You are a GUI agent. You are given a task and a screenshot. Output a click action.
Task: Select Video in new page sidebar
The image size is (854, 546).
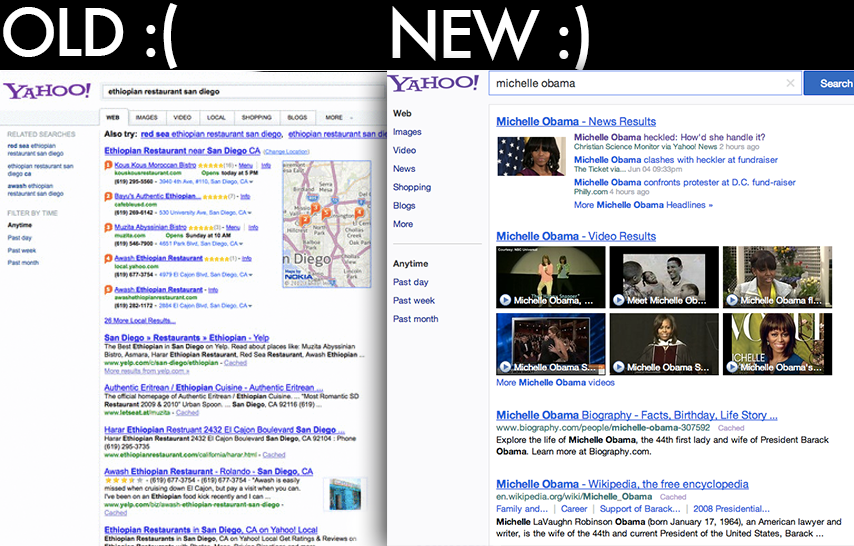(x=405, y=150)
